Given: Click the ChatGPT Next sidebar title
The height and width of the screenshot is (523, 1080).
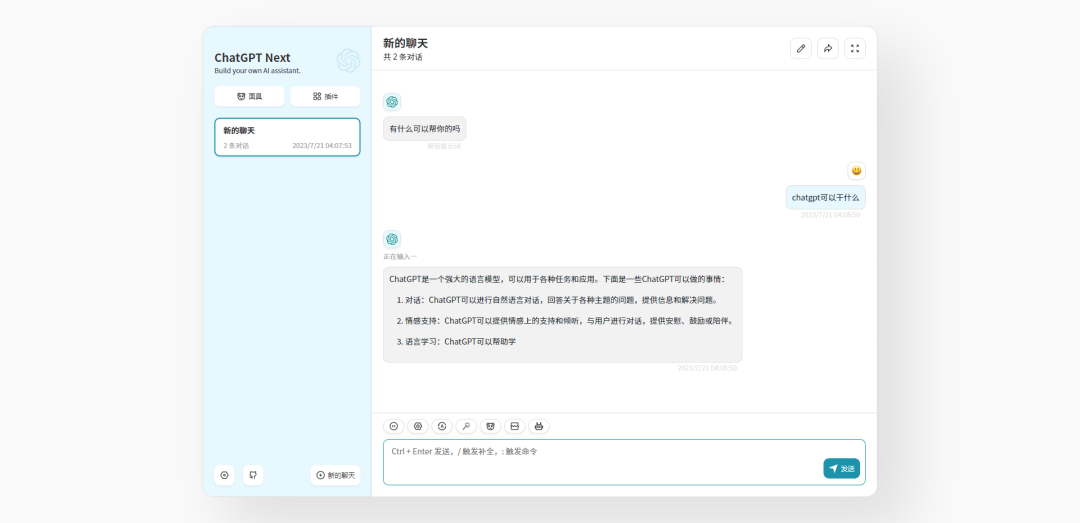Looking at the screenshot, I should coord(252,58).
